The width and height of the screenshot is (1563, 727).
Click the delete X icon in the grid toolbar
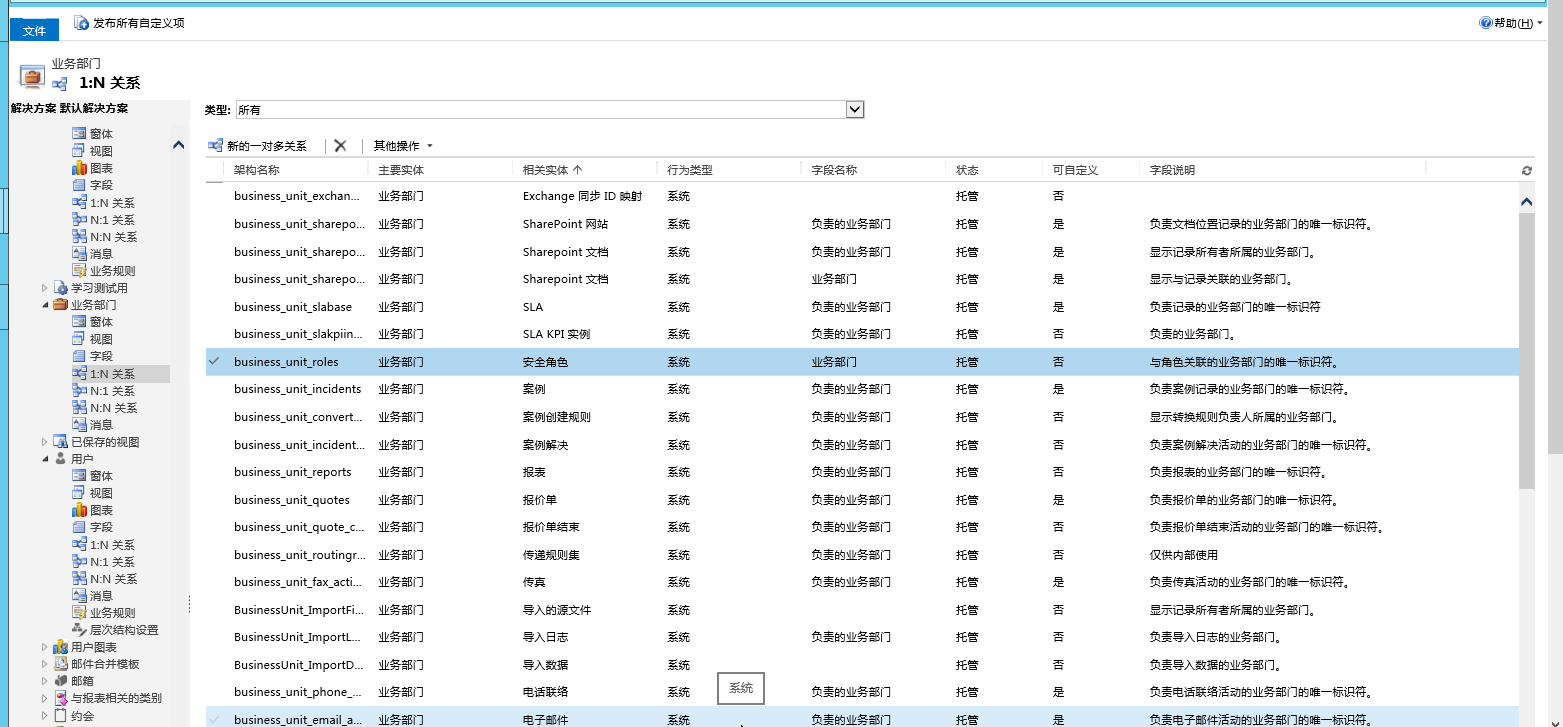click(x=340, y=146)
